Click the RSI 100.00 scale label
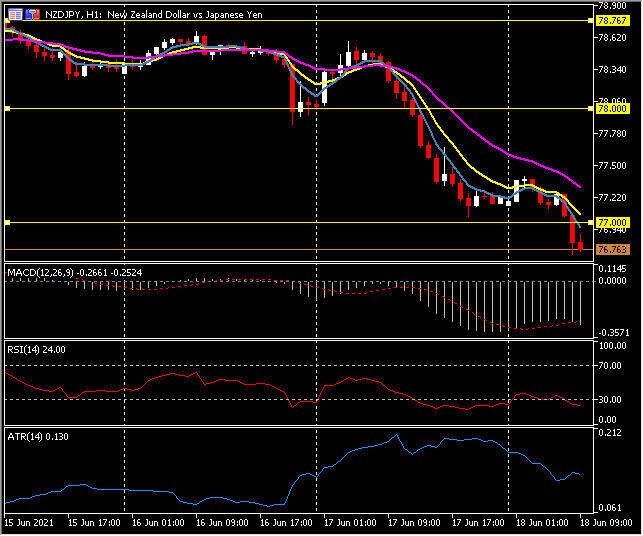 pos(612,346)
